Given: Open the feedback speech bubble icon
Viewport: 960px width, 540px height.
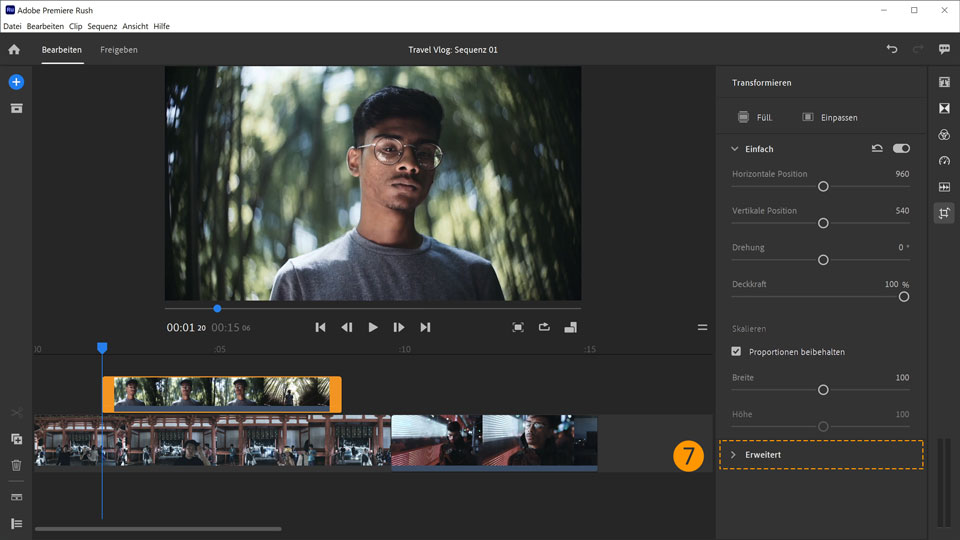Looking at the screenshot, I should point(944,49).
